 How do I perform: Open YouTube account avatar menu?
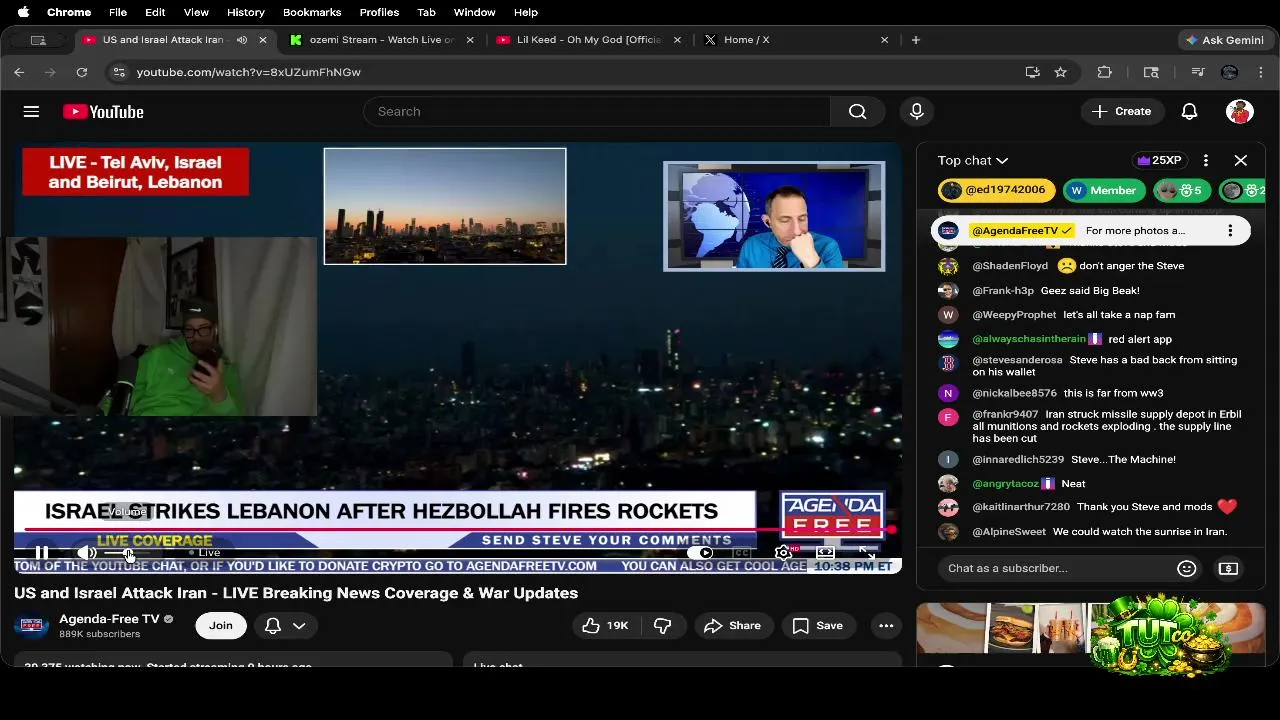pyautogui.click(x=1240, y=111)
